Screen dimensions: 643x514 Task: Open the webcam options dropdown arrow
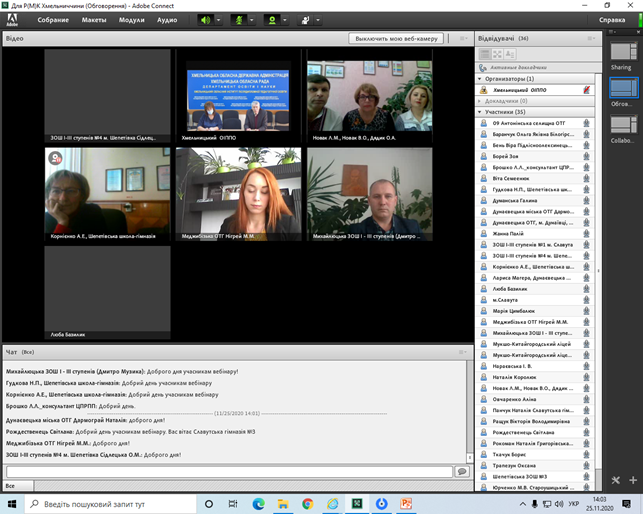pyautogui.click(x=285, y=20)
